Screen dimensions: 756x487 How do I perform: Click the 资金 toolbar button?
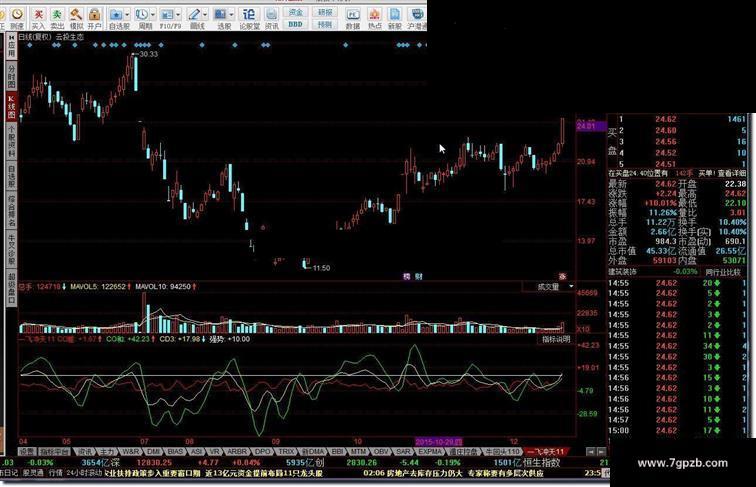tap(296, 13)
